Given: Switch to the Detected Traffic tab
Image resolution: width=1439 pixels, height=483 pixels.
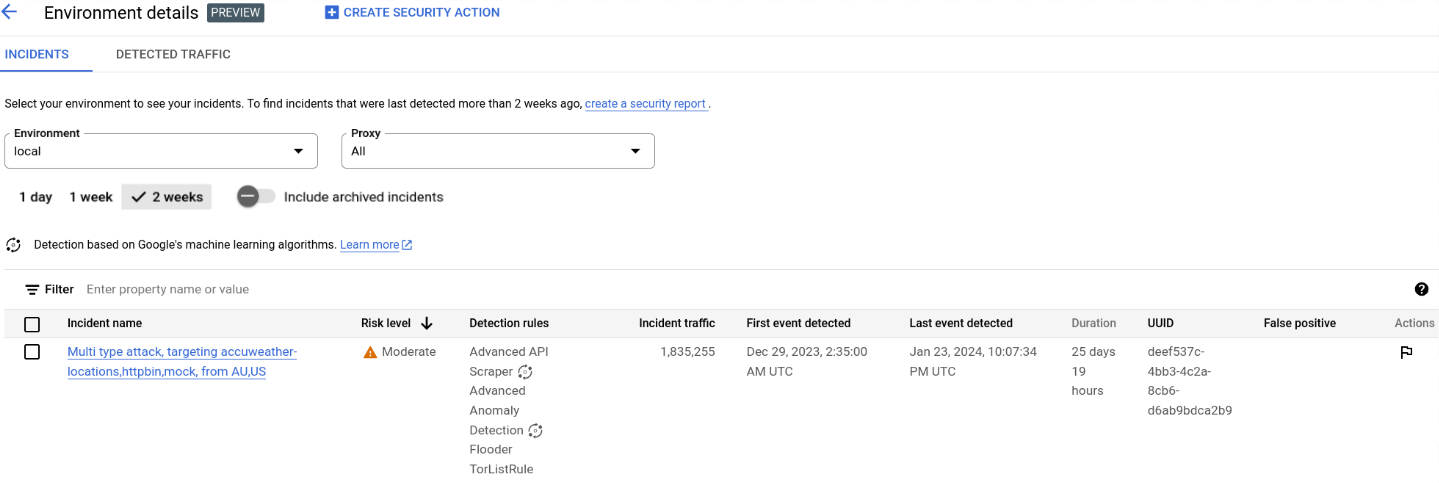Looking at the screenshot, I should click(173, 54).
